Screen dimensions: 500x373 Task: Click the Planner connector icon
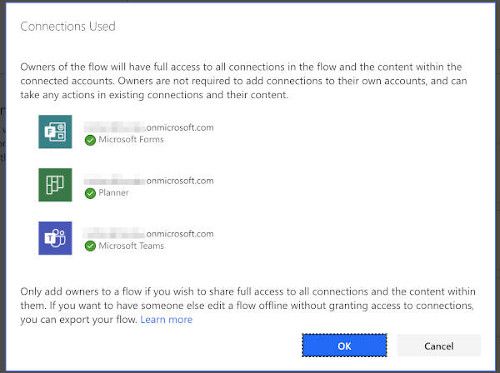click(55, 185)
